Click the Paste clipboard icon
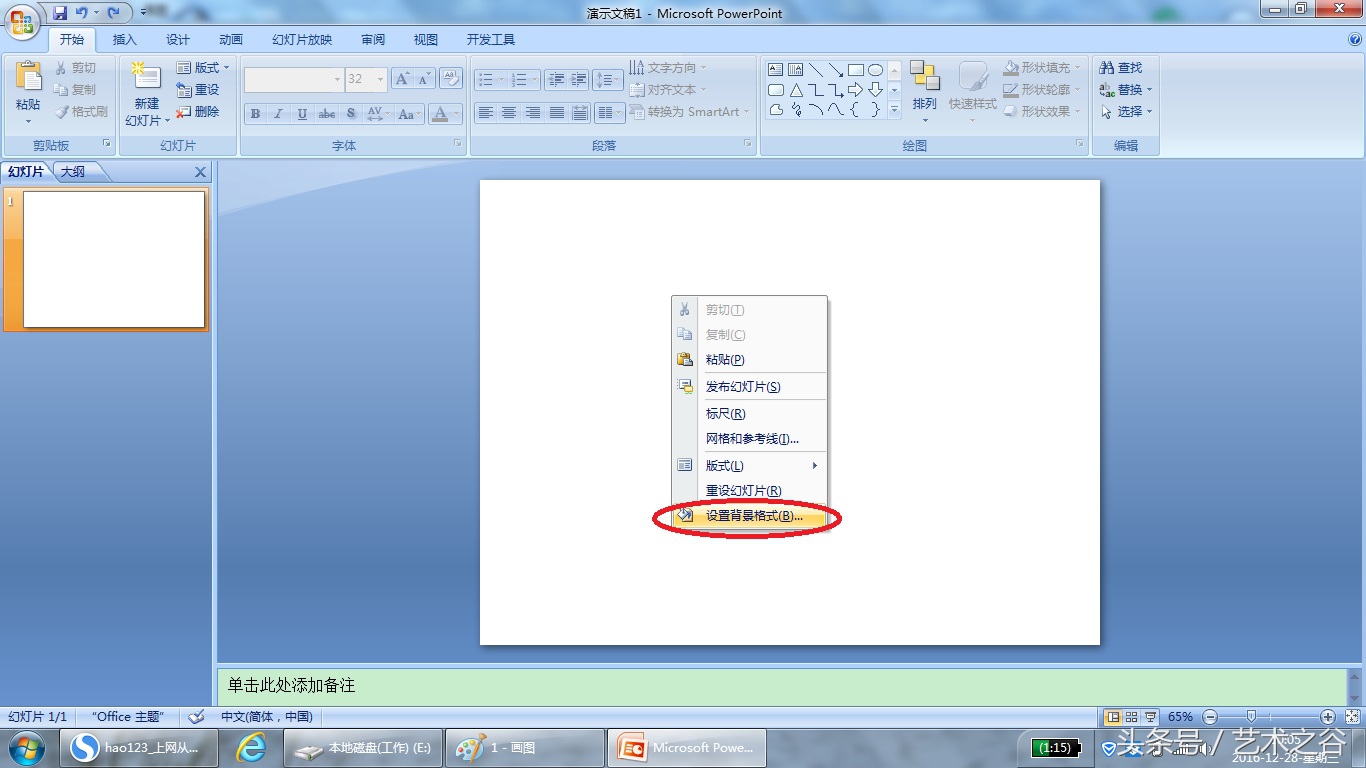 pos(29,77)
